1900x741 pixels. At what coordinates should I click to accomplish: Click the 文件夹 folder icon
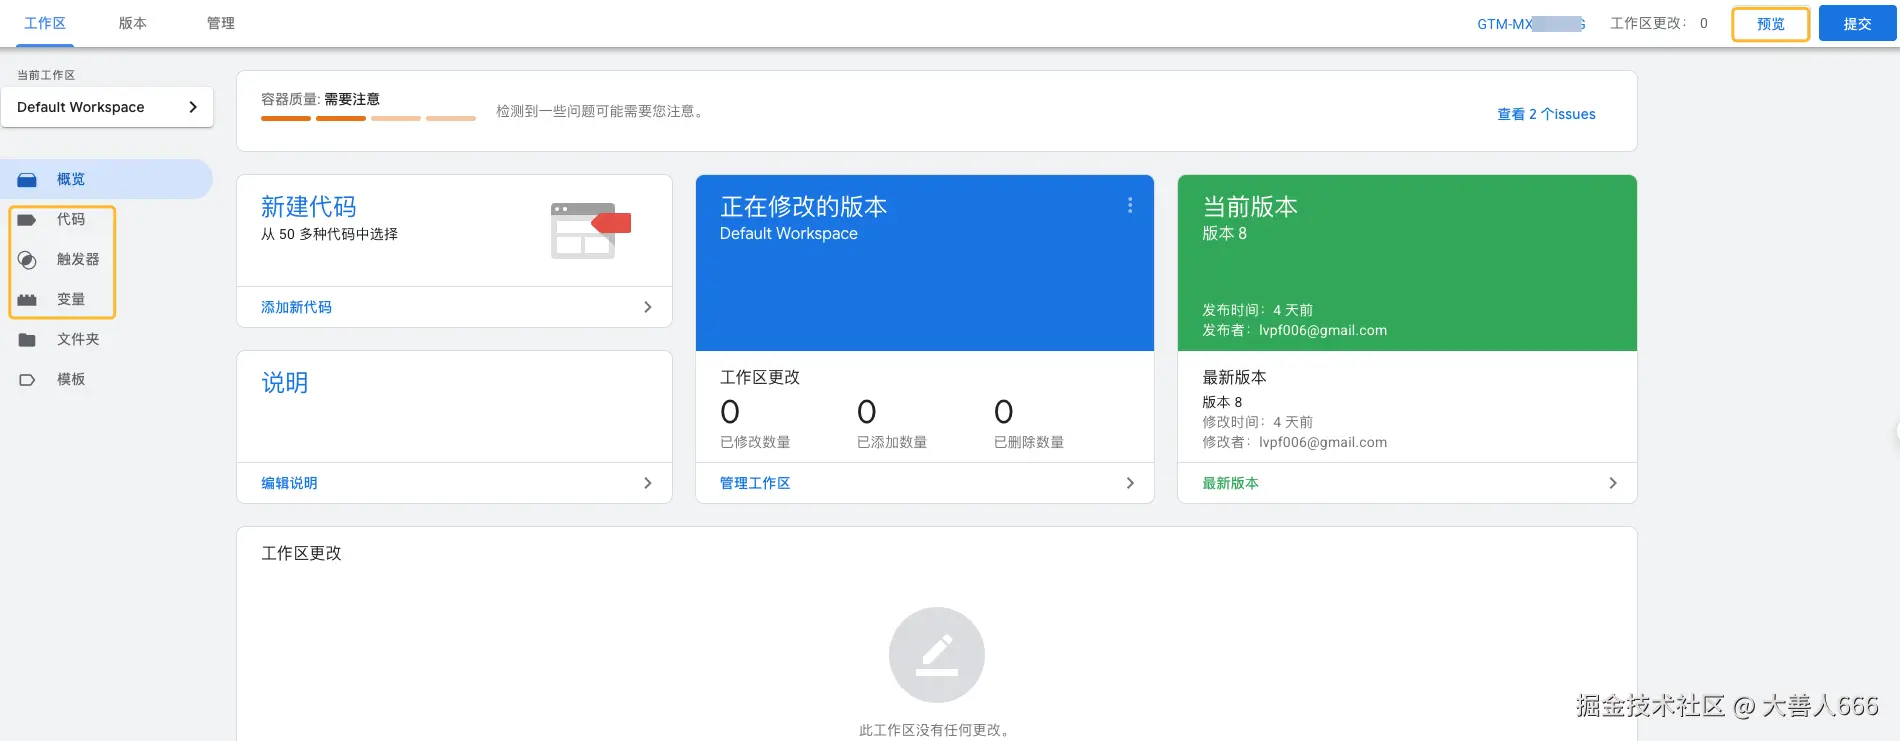(27, 340)
